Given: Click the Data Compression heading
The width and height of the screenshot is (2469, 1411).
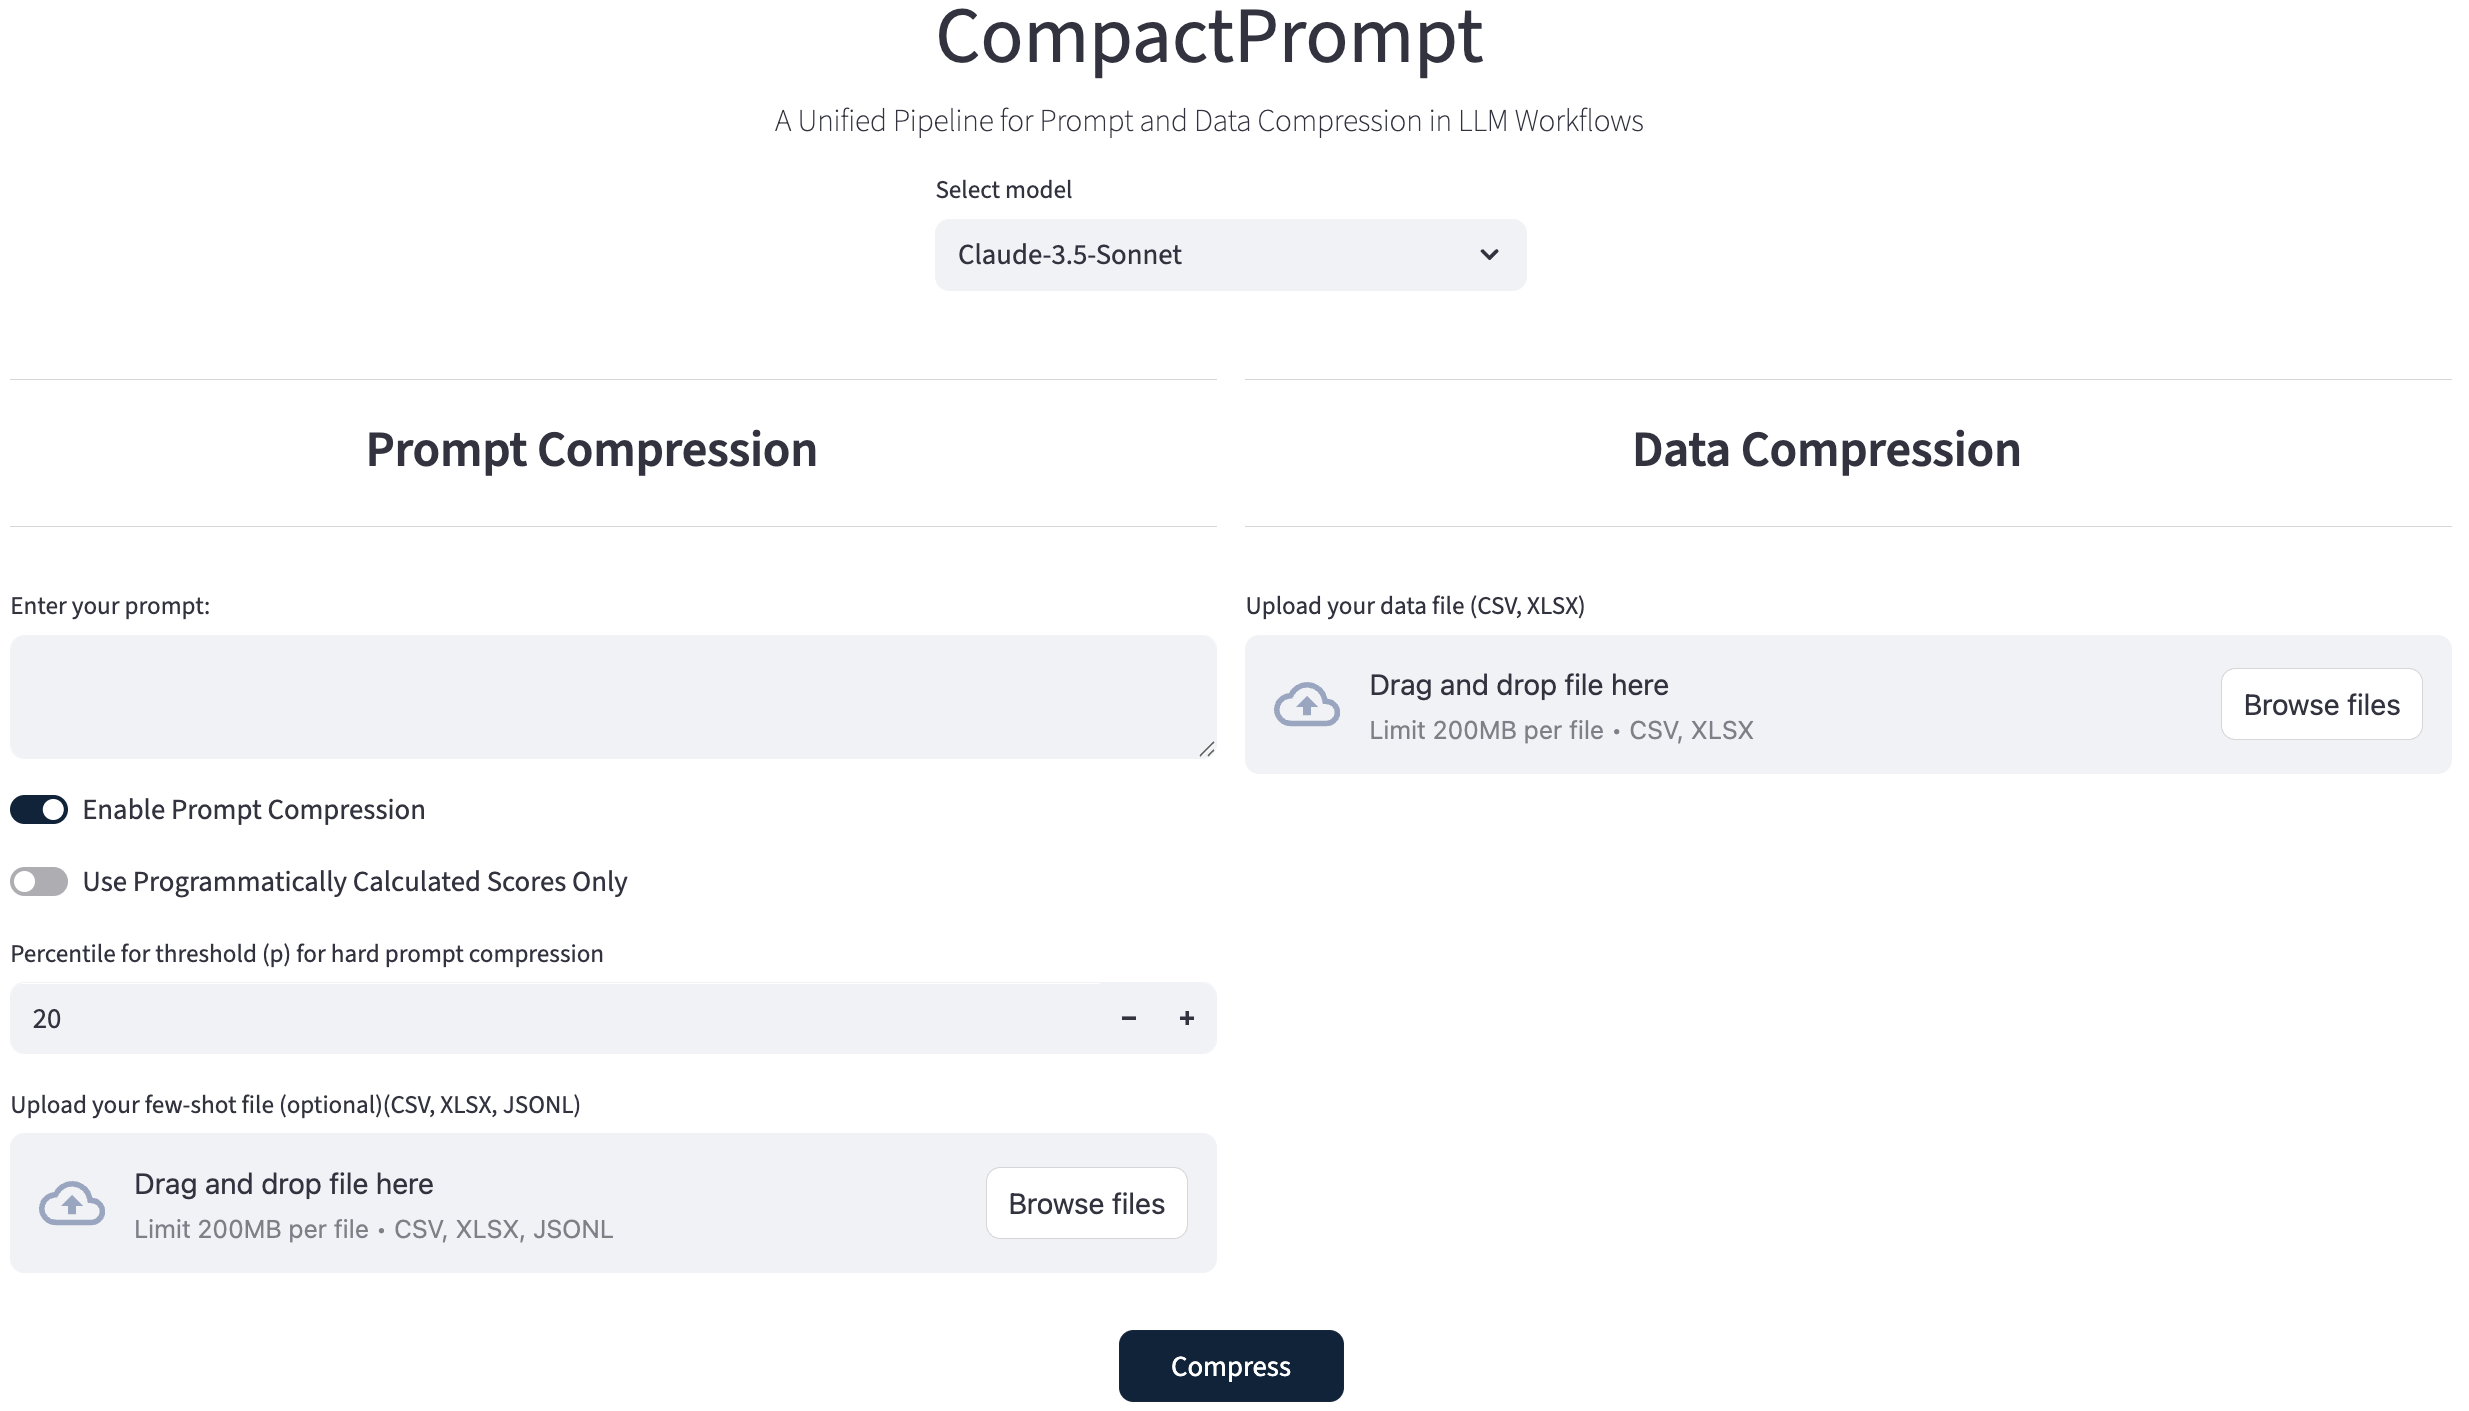Looking at the screenshot, I should tap(1826, 450).
